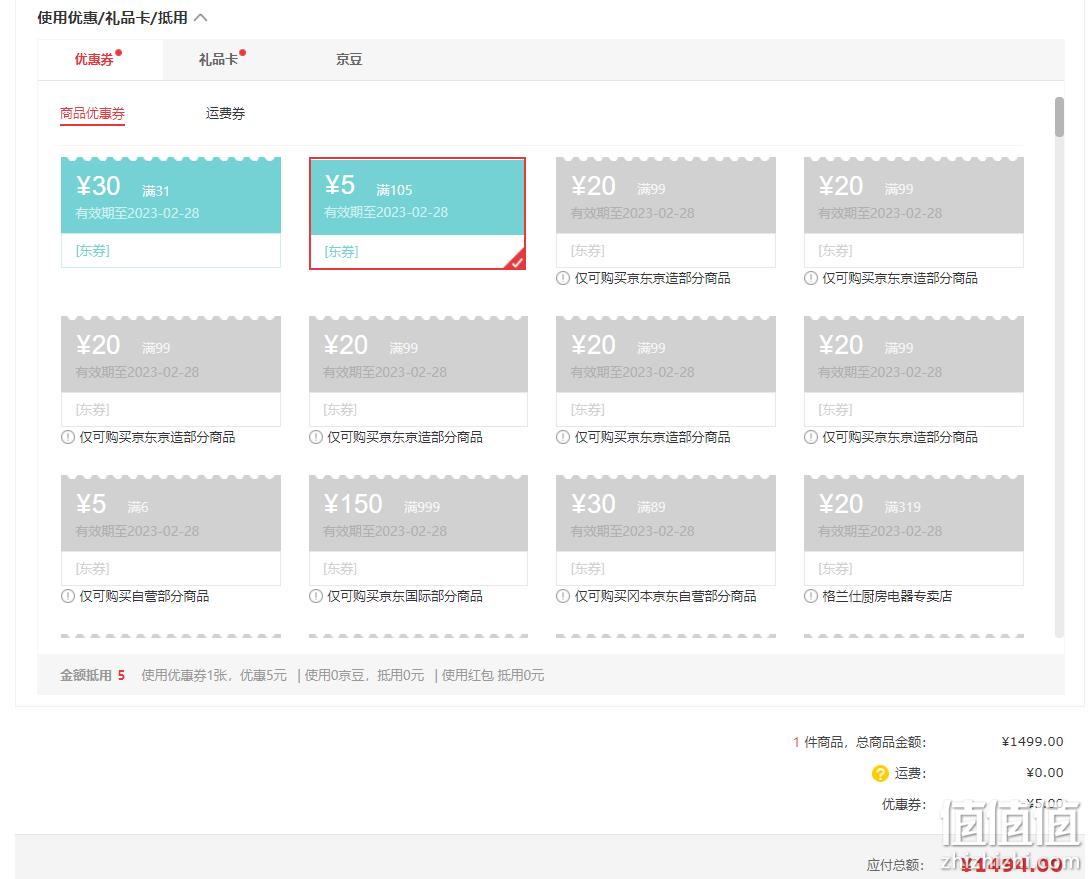Image resolution: width=1090 pixels, height=879 pixels.
Task: Choose the ¥150 满999 coupon
Action: coord(418,530)
